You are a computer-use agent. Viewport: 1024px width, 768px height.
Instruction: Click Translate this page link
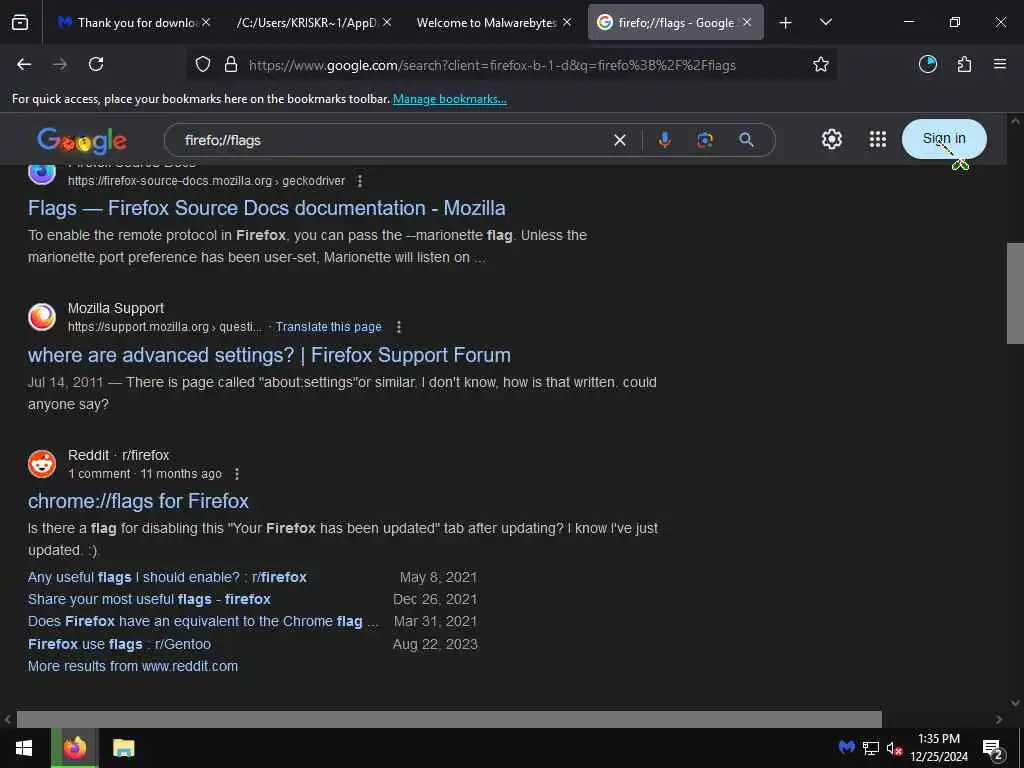pyautogui.click(x=328, y=327)
